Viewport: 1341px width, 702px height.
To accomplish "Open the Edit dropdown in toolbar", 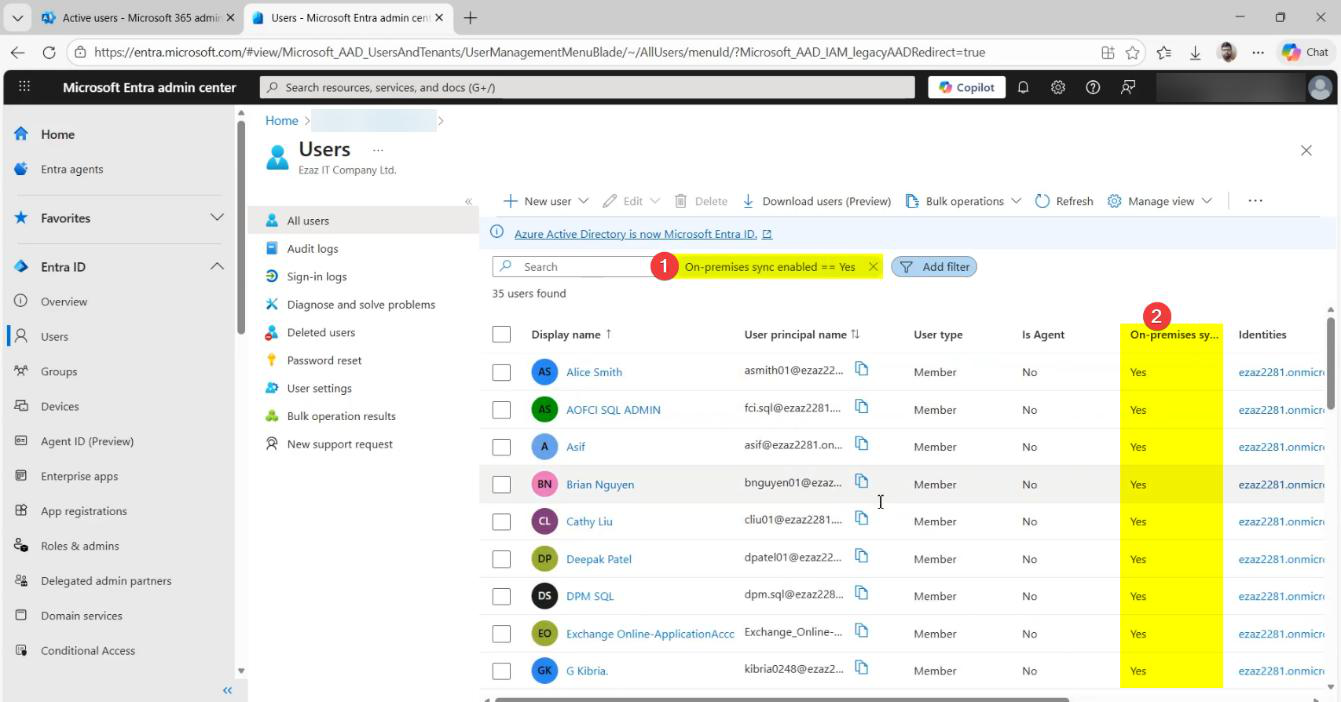I will [631, 201].
